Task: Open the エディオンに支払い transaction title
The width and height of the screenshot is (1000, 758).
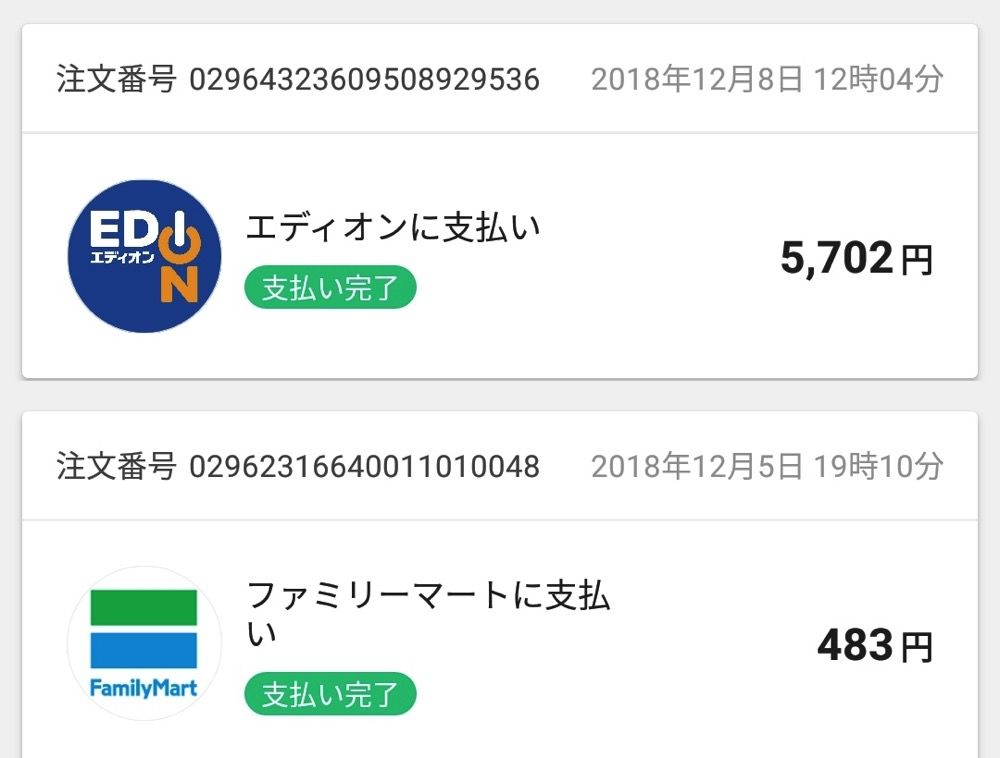Action: point(393,228)
